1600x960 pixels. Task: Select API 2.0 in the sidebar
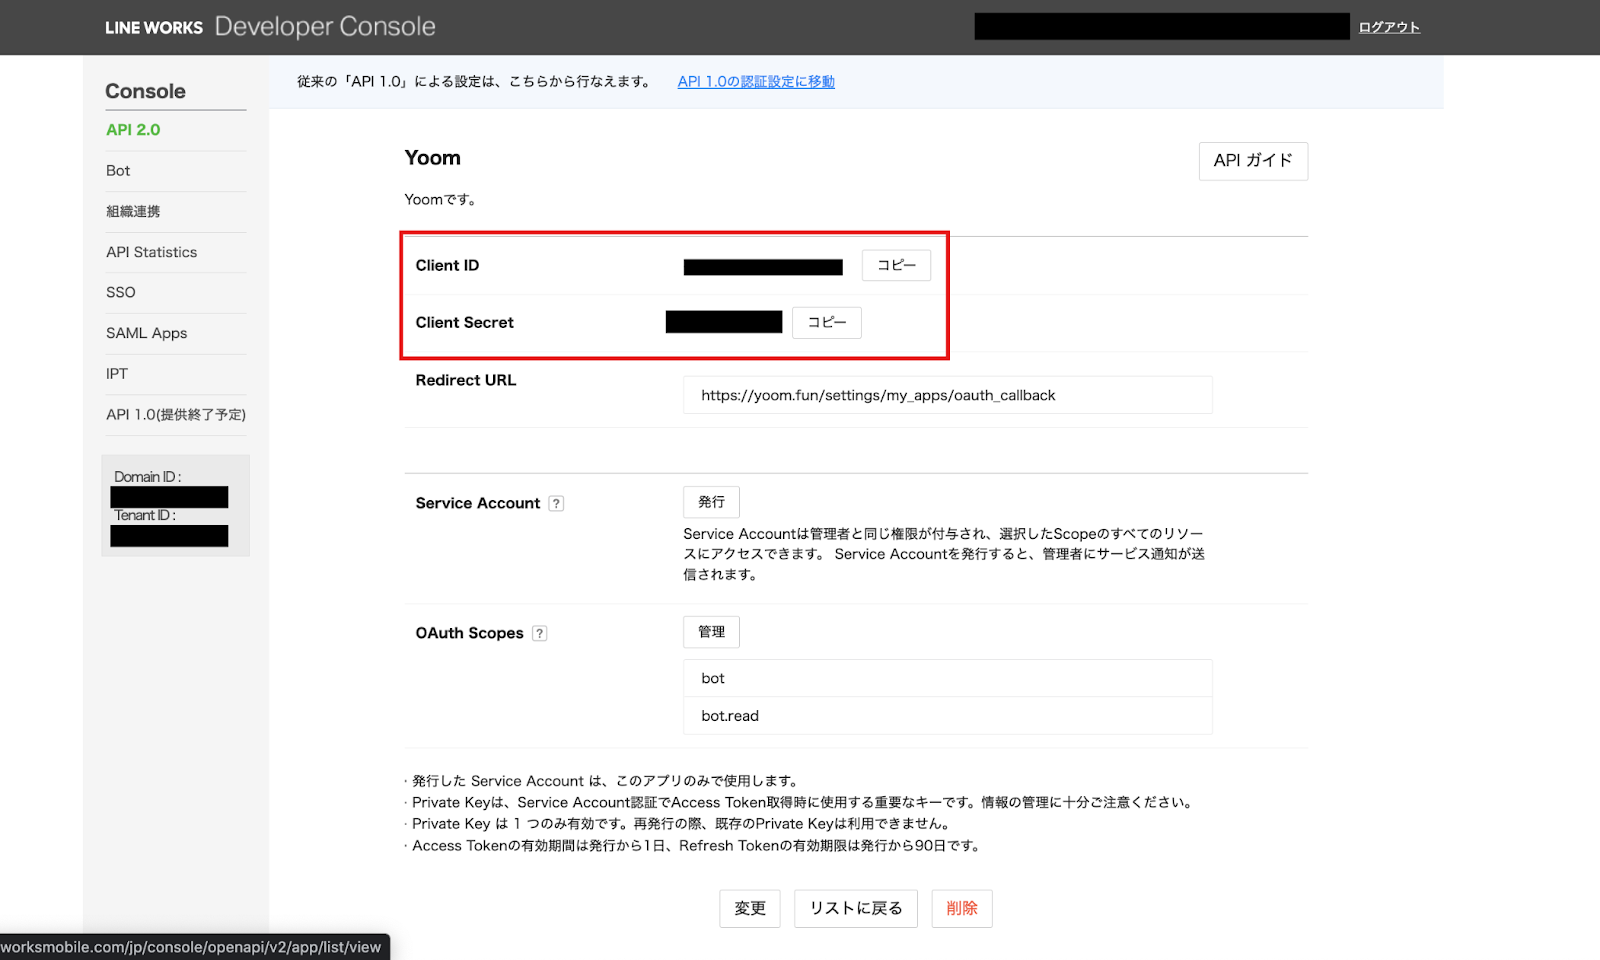(133, 130)
